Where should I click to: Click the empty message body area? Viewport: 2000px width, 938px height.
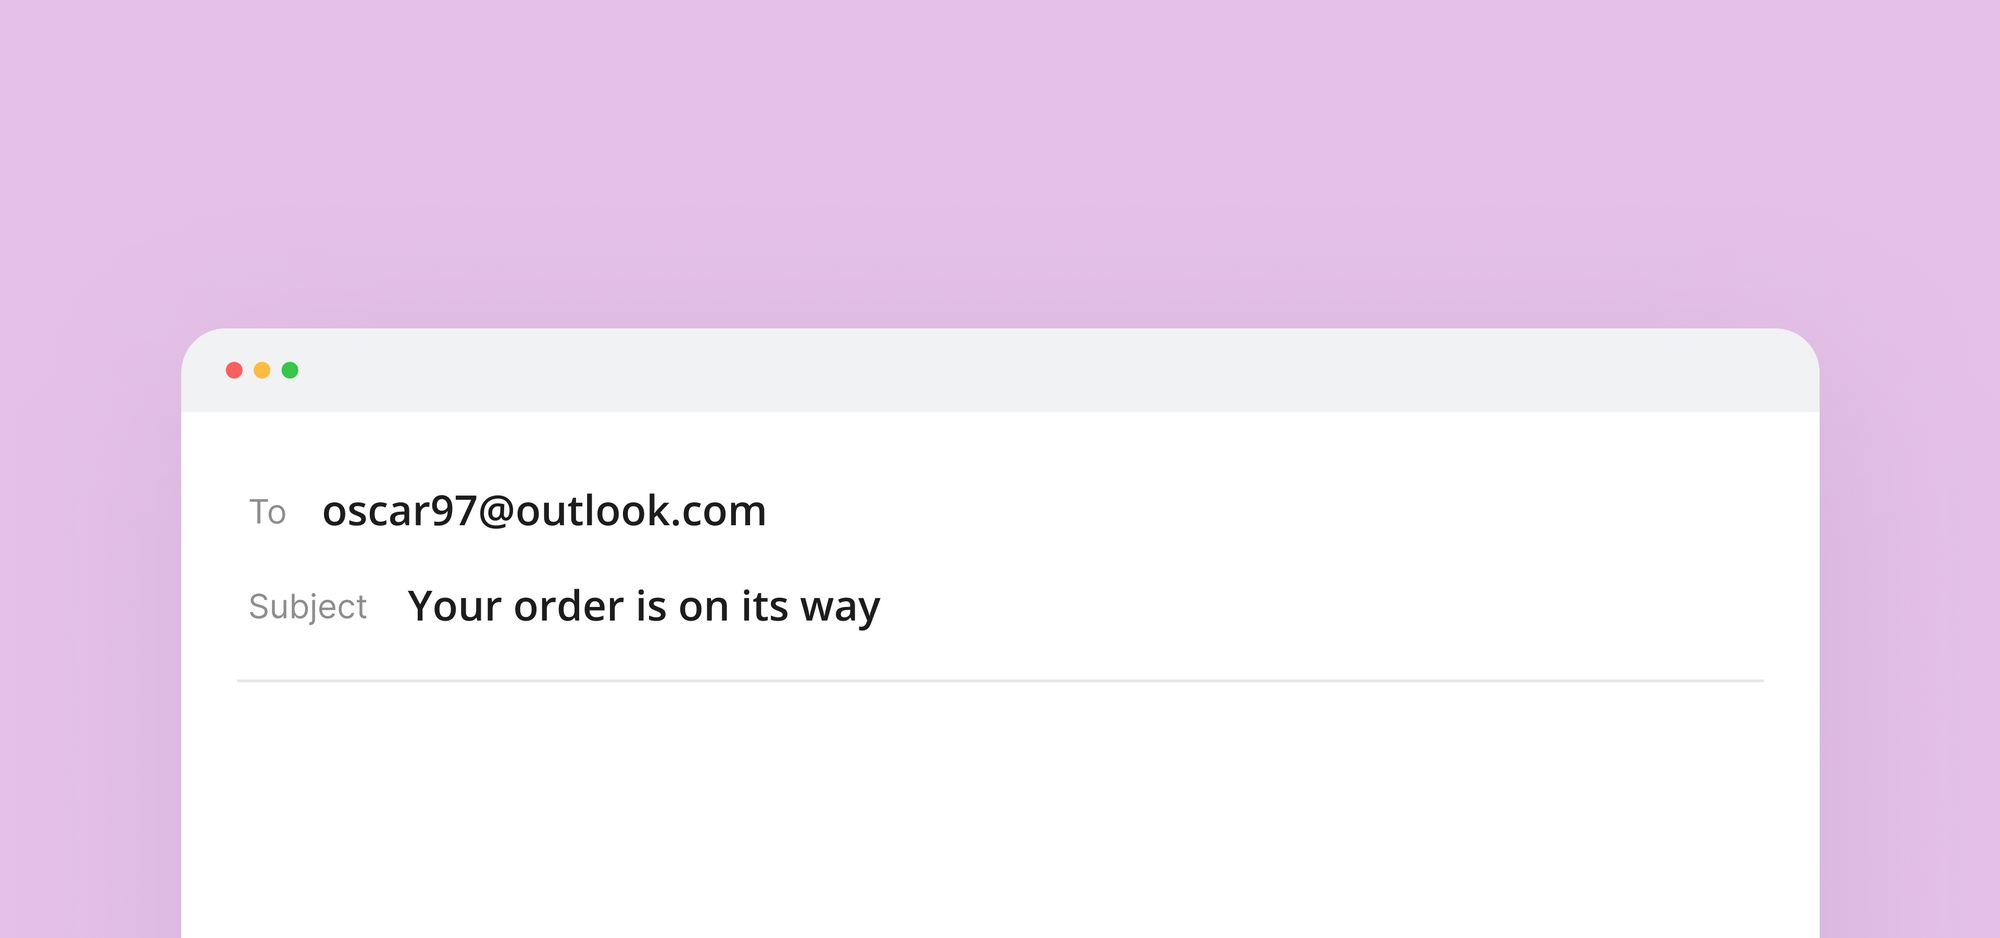1000,810
